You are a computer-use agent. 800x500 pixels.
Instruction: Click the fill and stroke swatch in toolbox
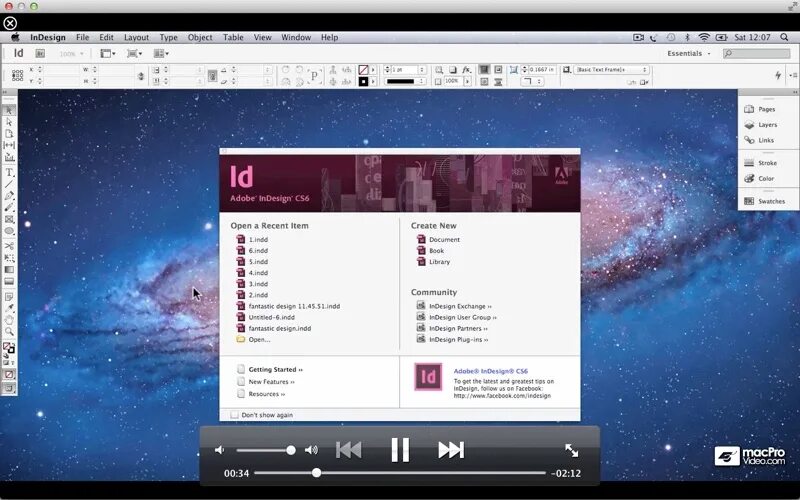[9, 348]
